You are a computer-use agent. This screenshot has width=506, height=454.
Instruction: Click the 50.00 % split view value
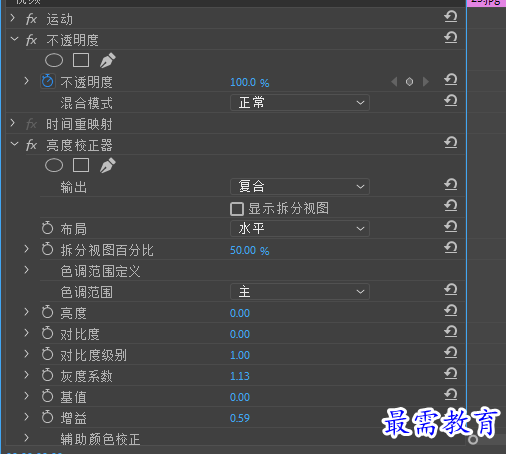[250, 250]
